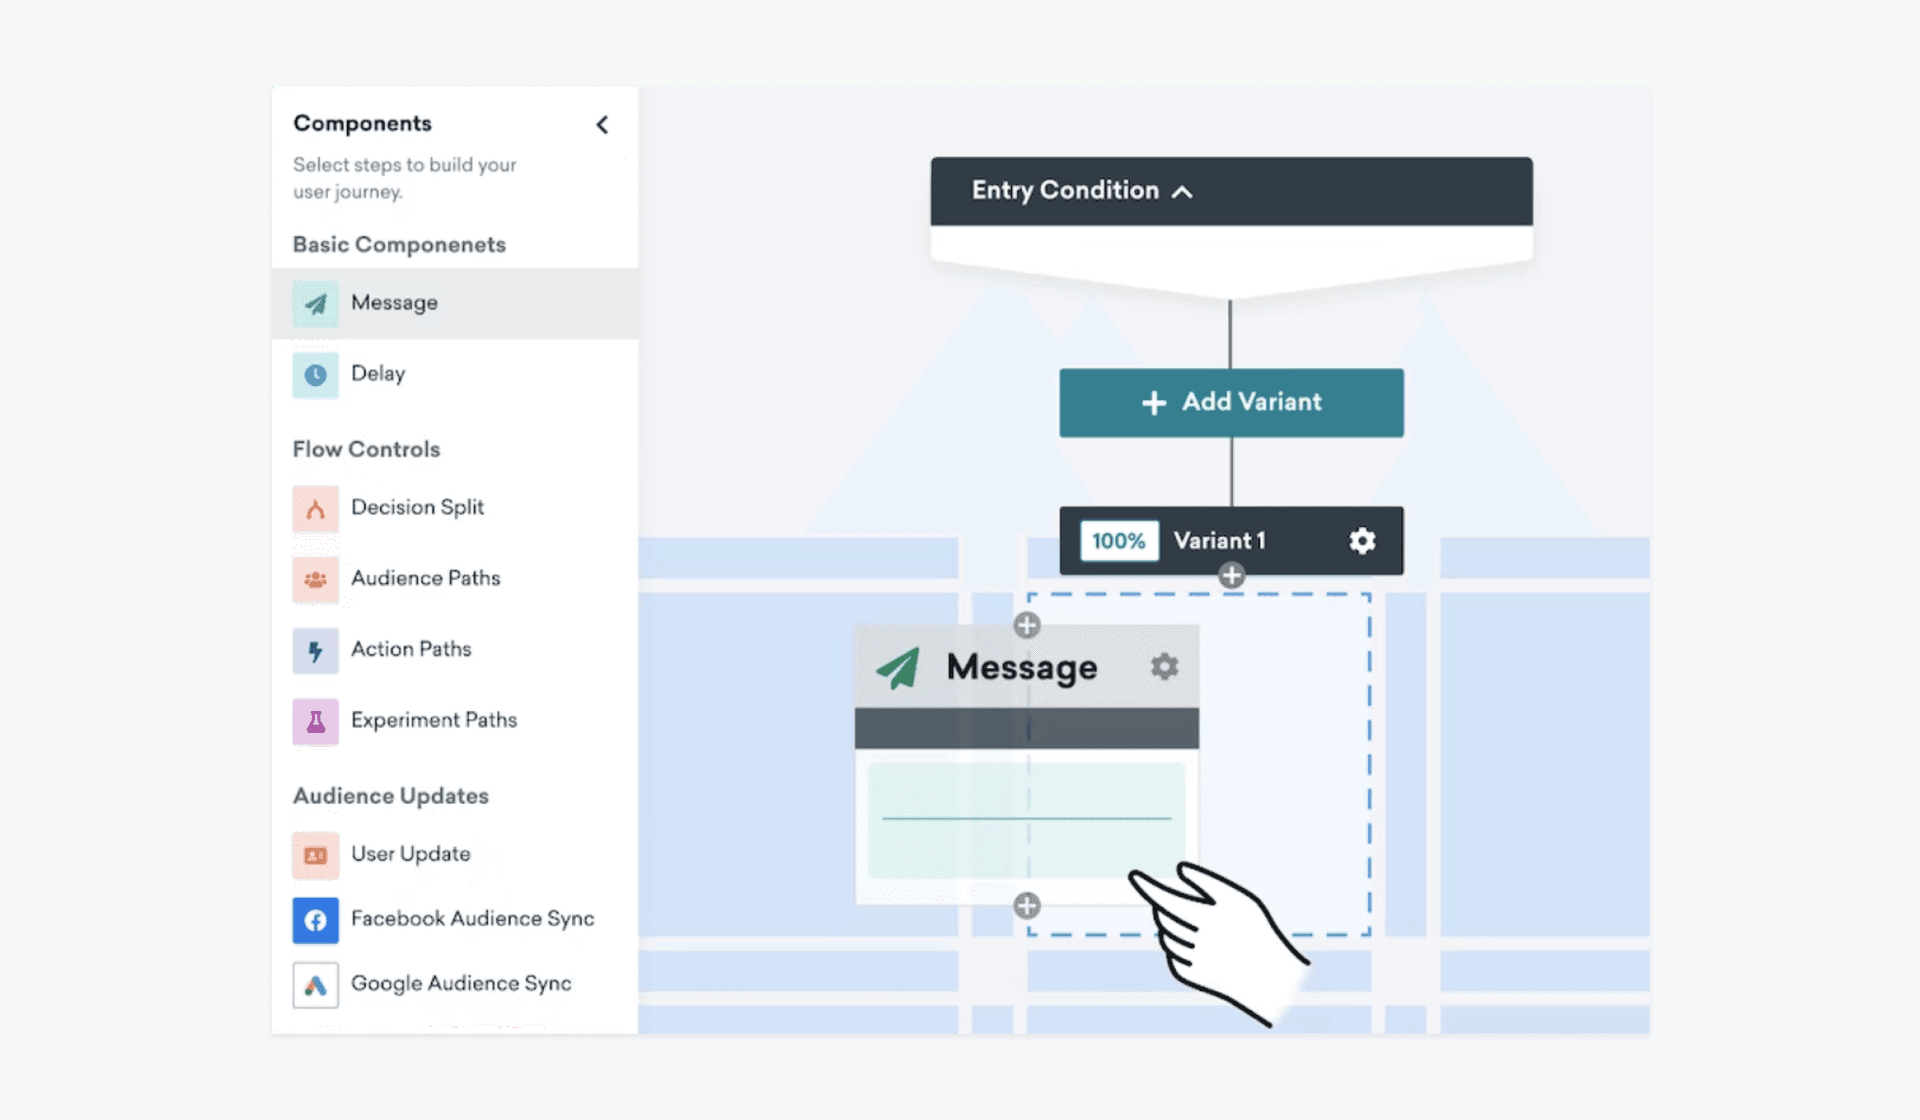
Task: Collapse the Components sidebar panel
Action: (601, 124)
